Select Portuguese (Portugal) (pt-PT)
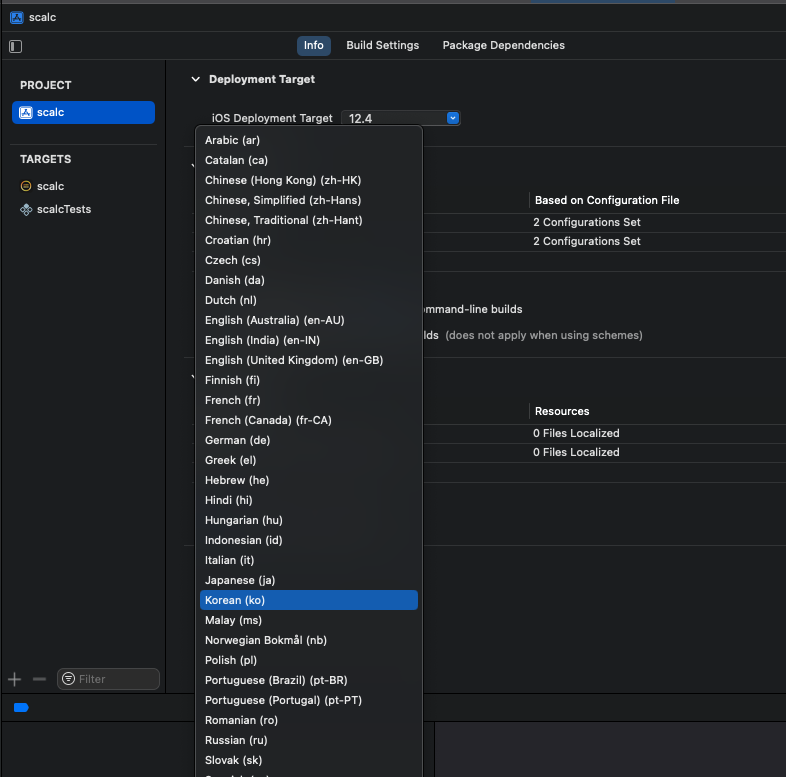Screen dimensions: 786x777 coord(309,700)
